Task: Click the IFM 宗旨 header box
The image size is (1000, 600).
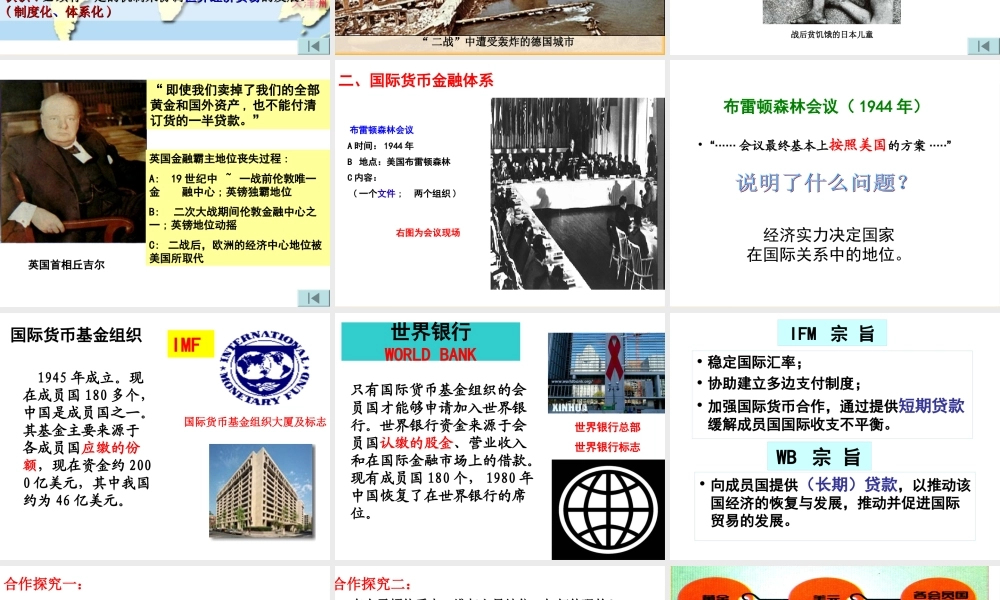Action: [x=832, y=333]
